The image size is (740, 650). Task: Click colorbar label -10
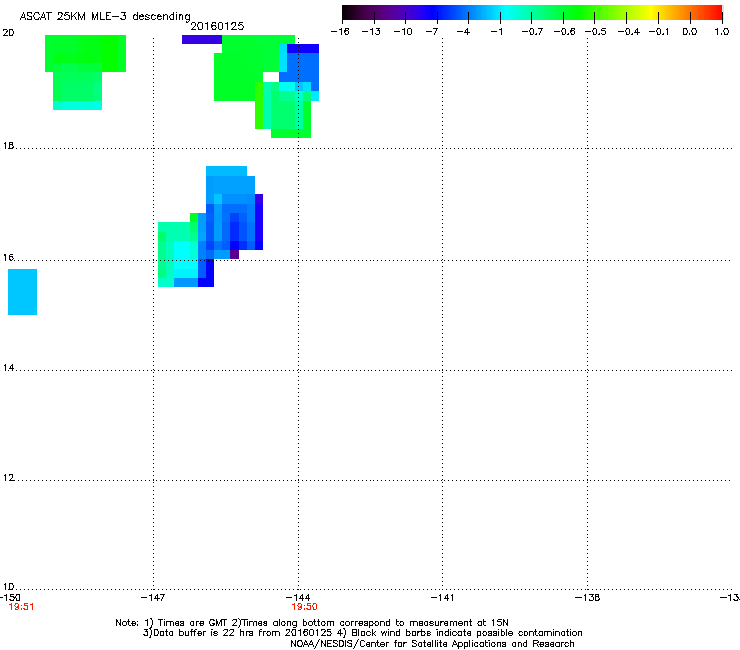[x=403, y=32]
